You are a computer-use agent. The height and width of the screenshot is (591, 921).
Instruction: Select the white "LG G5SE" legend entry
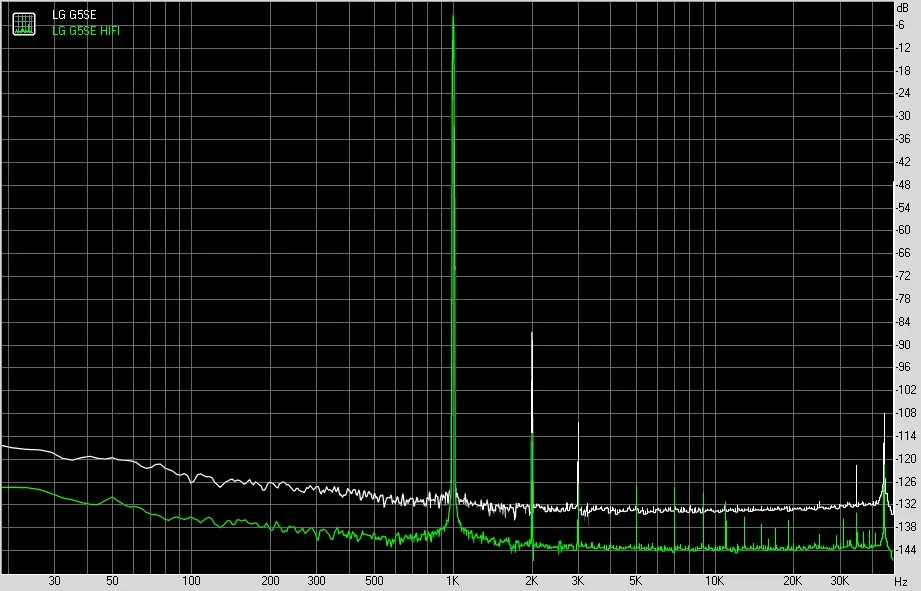(74, 15)
